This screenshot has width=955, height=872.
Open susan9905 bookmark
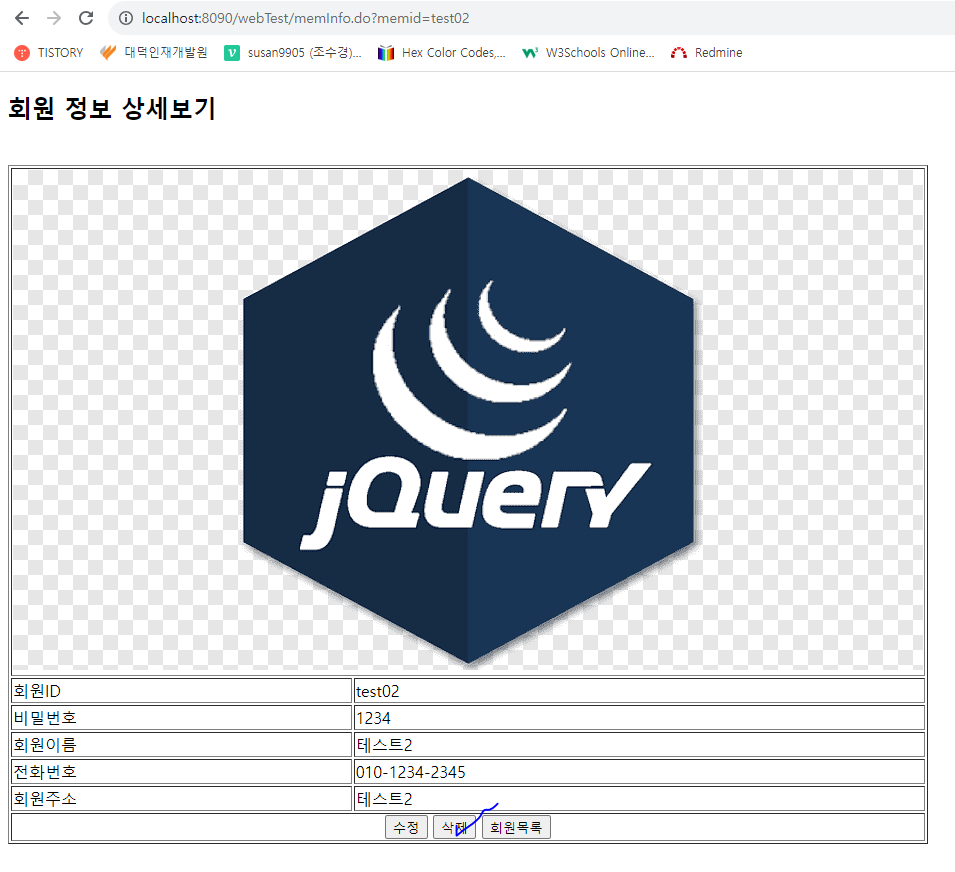click(293, 53)
